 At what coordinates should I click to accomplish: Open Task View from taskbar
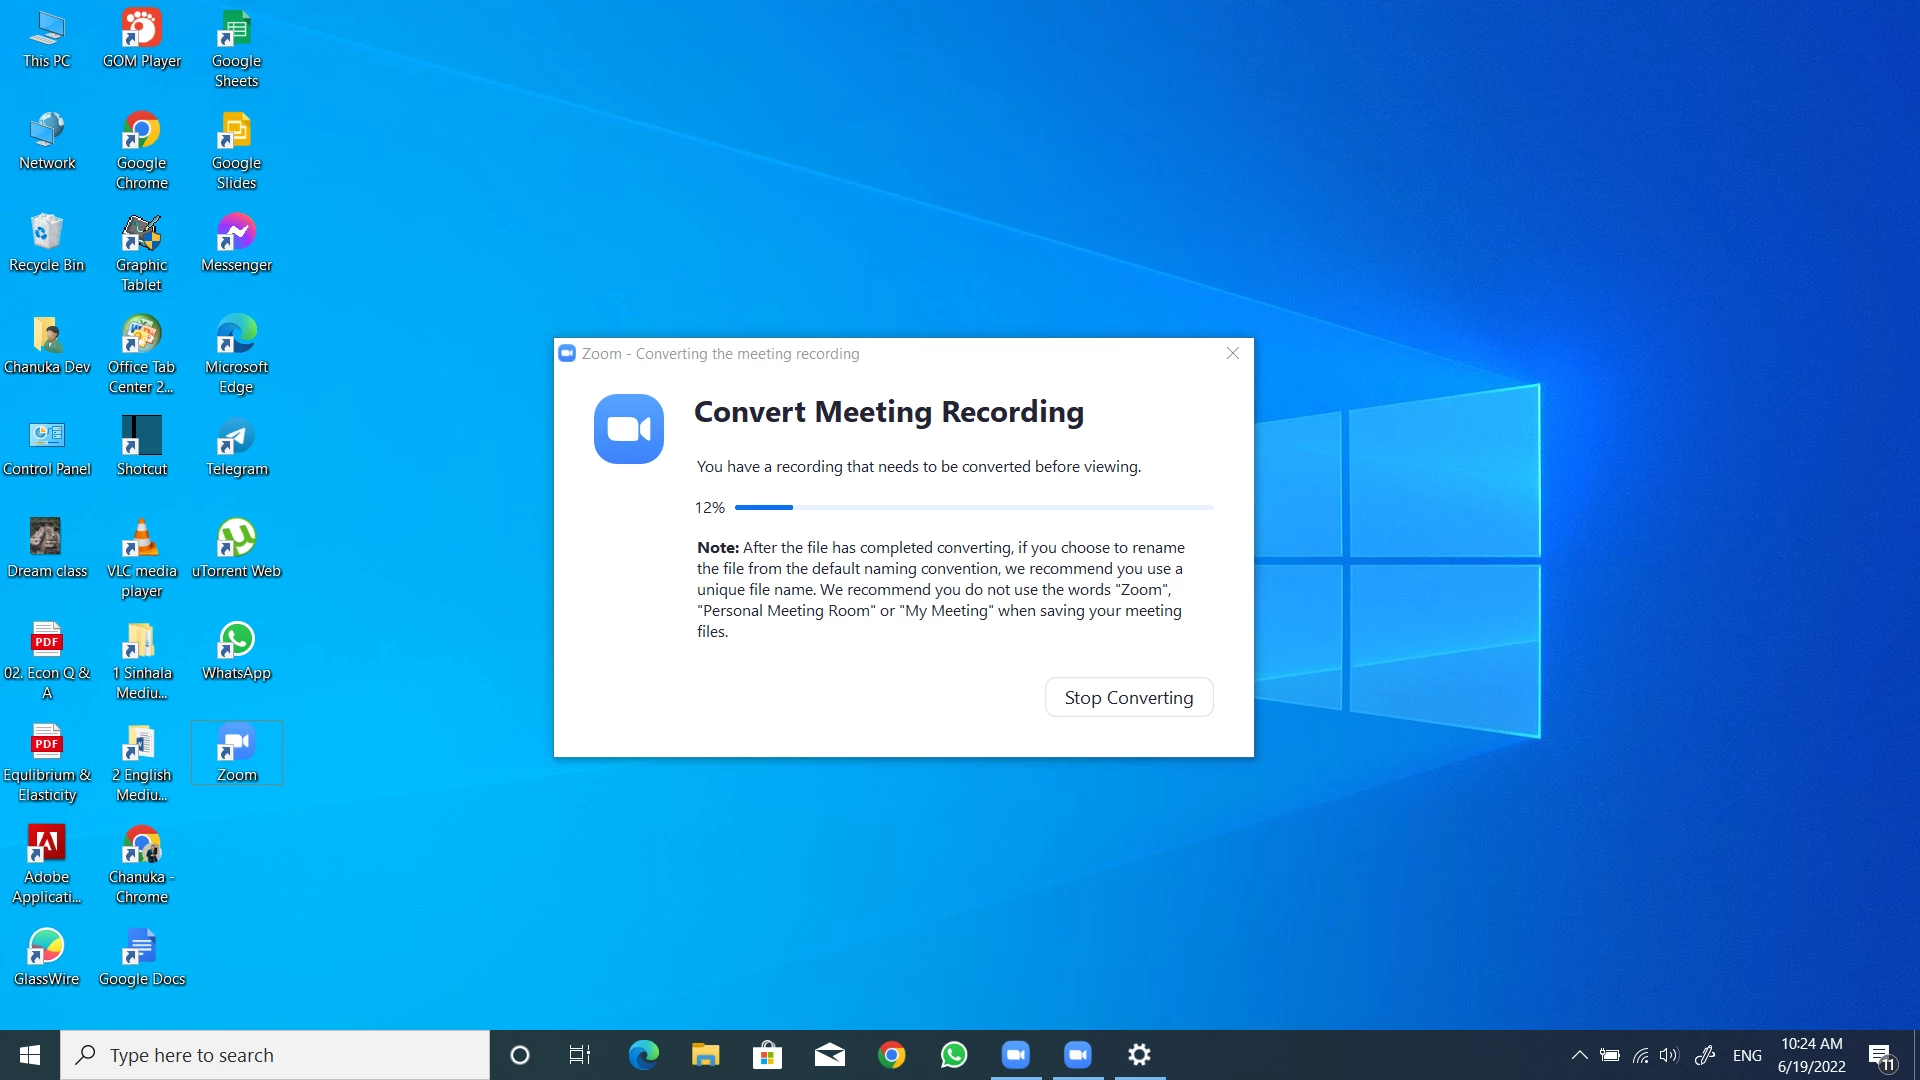click(x=579, y=1055)
